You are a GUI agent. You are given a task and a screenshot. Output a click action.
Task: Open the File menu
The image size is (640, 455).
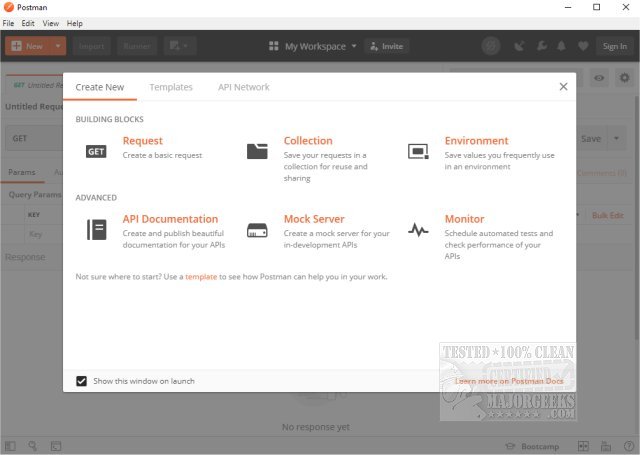(9, 23)
